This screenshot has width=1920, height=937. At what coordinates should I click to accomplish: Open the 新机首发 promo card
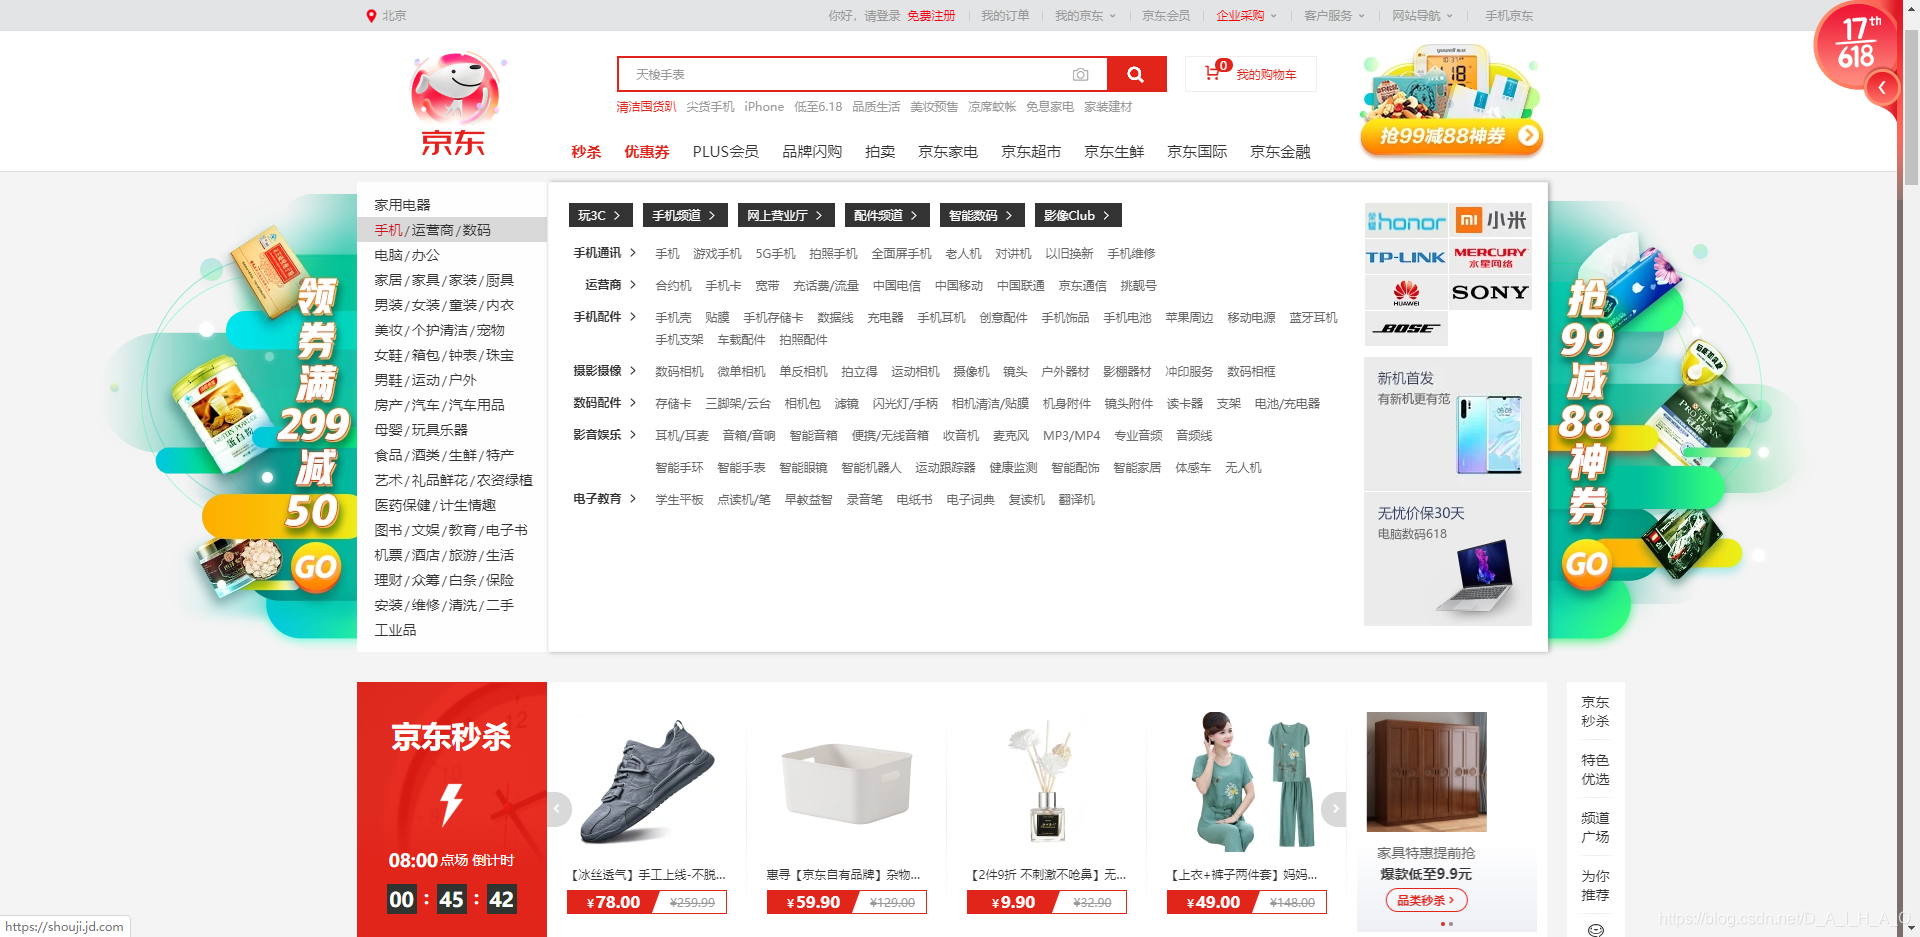click(1448, 424)
